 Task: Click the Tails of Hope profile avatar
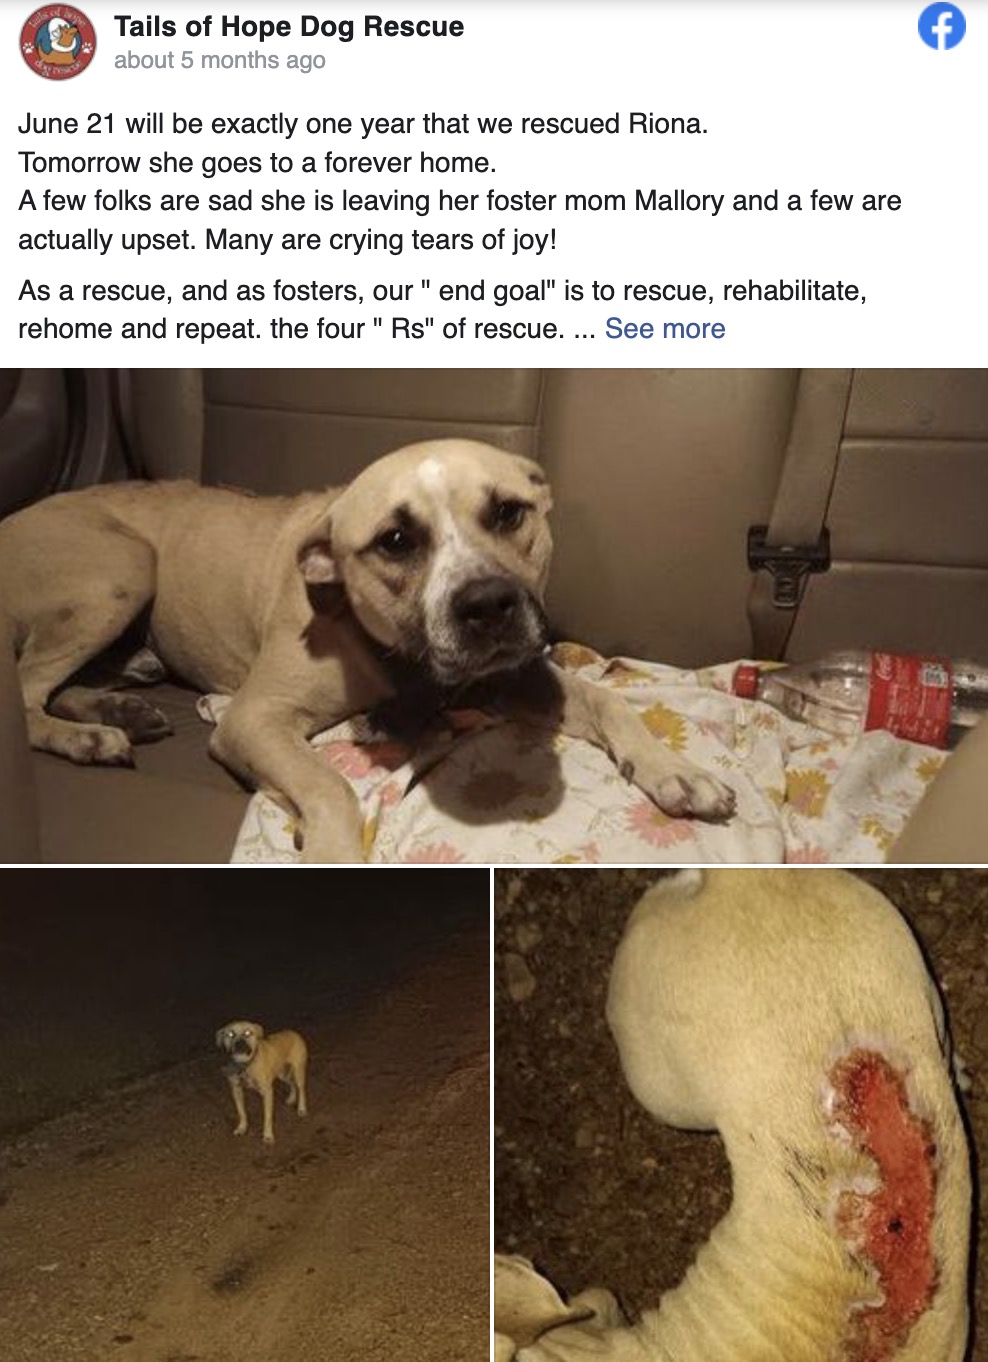point(58,42)
